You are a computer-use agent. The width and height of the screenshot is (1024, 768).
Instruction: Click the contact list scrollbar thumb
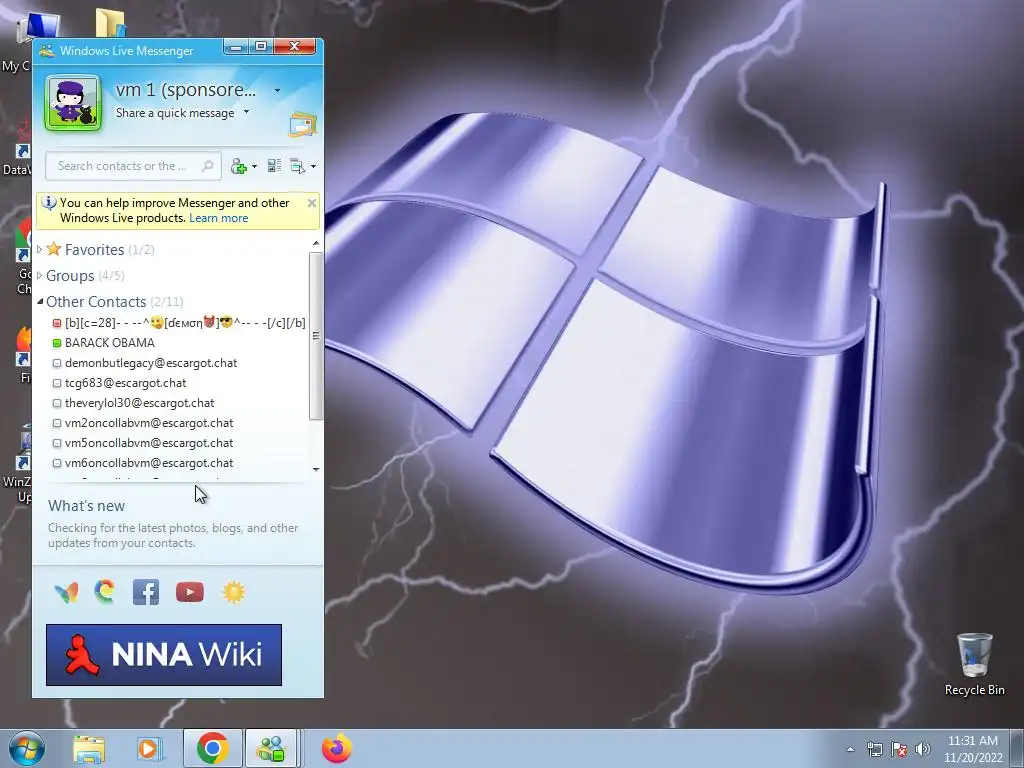point(316,336)
